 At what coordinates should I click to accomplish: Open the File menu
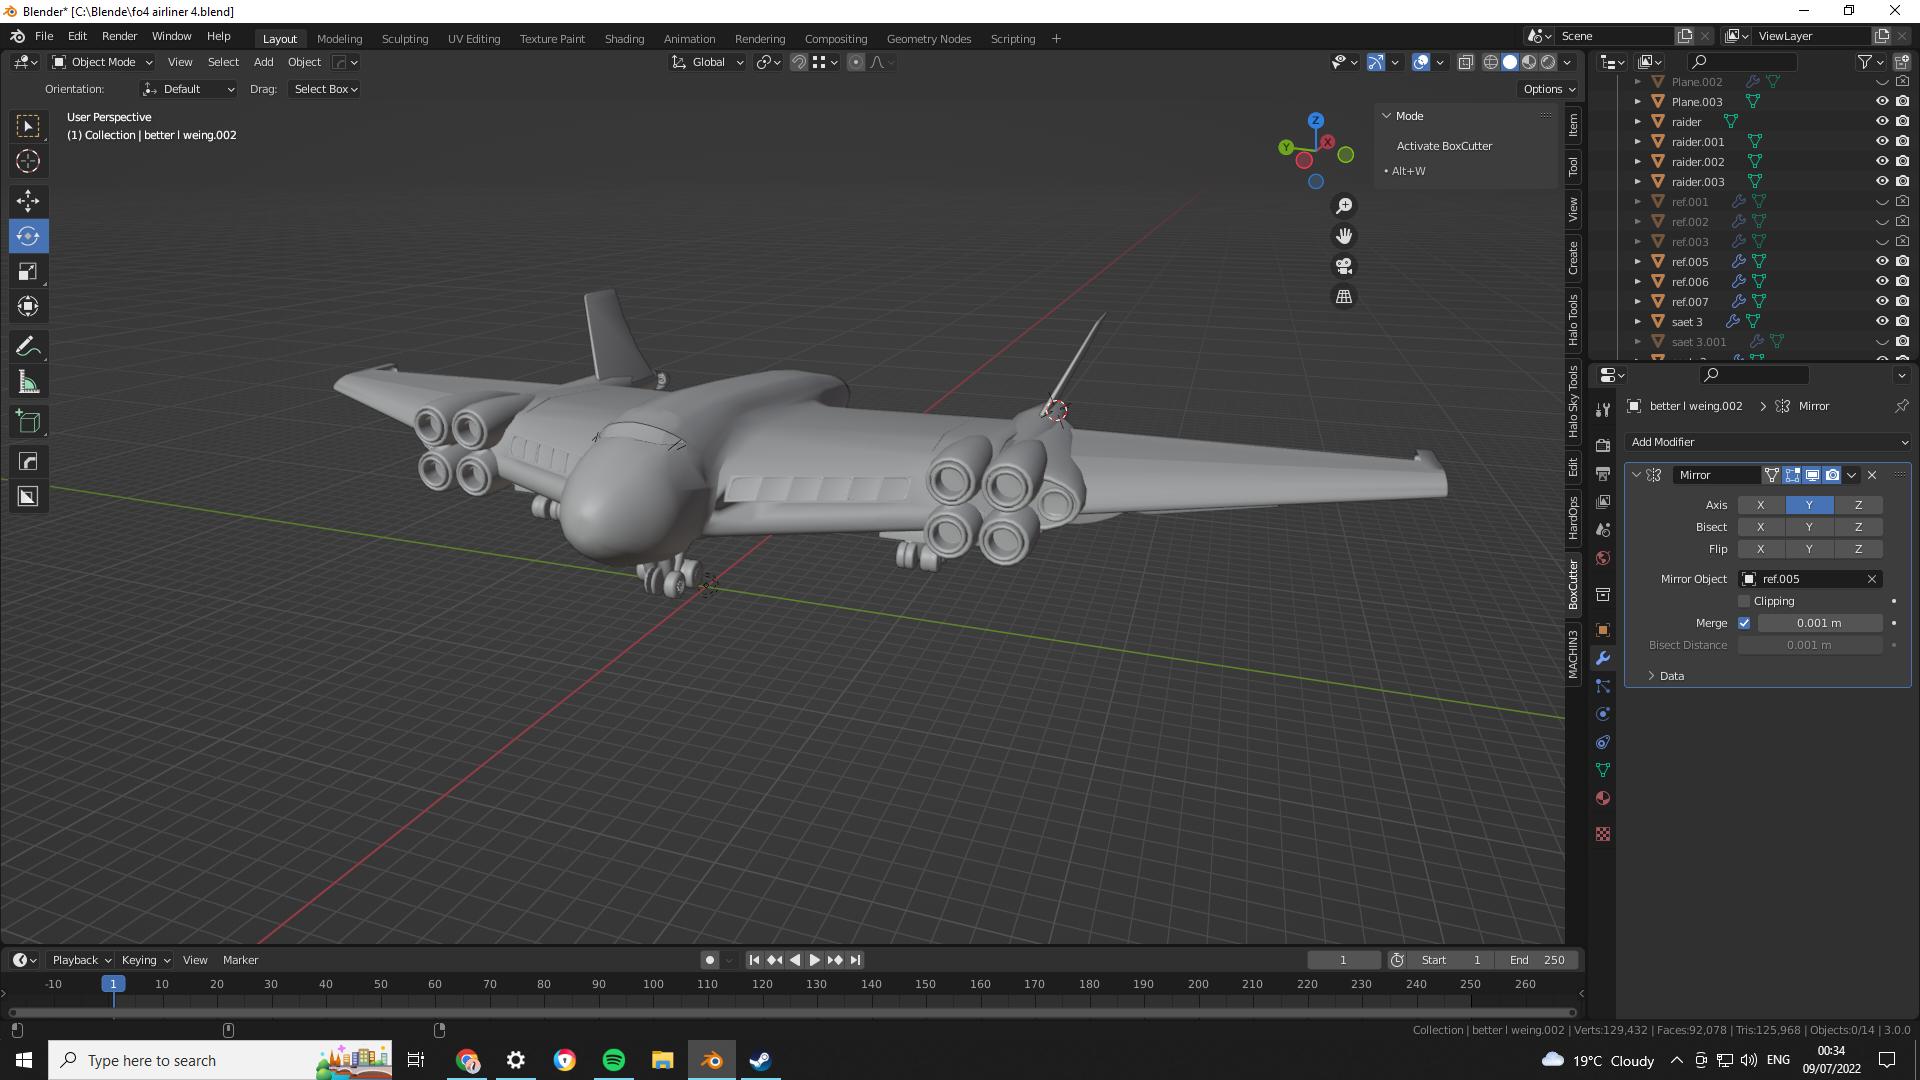click(x=44, y=36)
